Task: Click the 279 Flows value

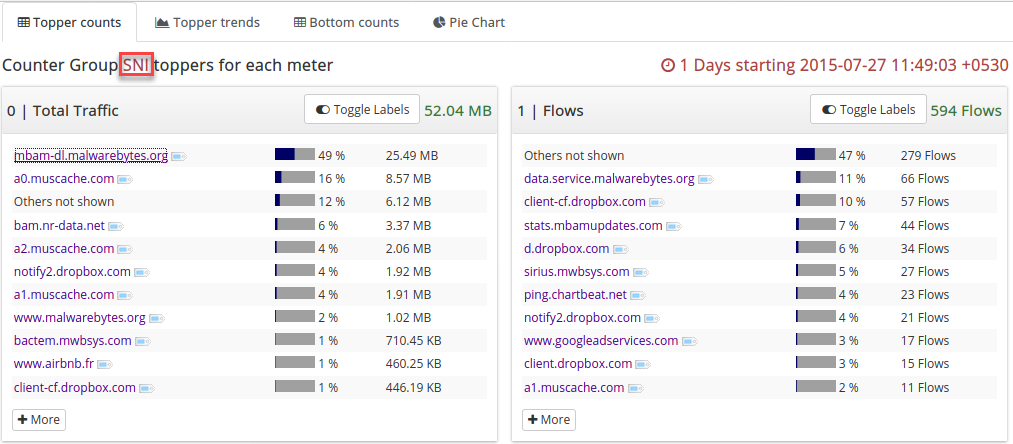Action: pyautogui.click(x=928, y=156)
